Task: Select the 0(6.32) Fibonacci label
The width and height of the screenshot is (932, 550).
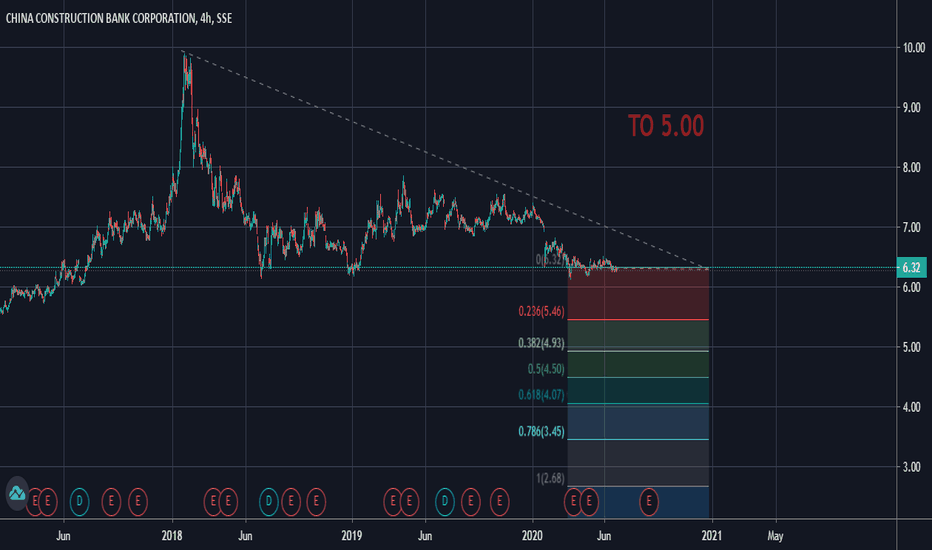Action: click(549, 260)
